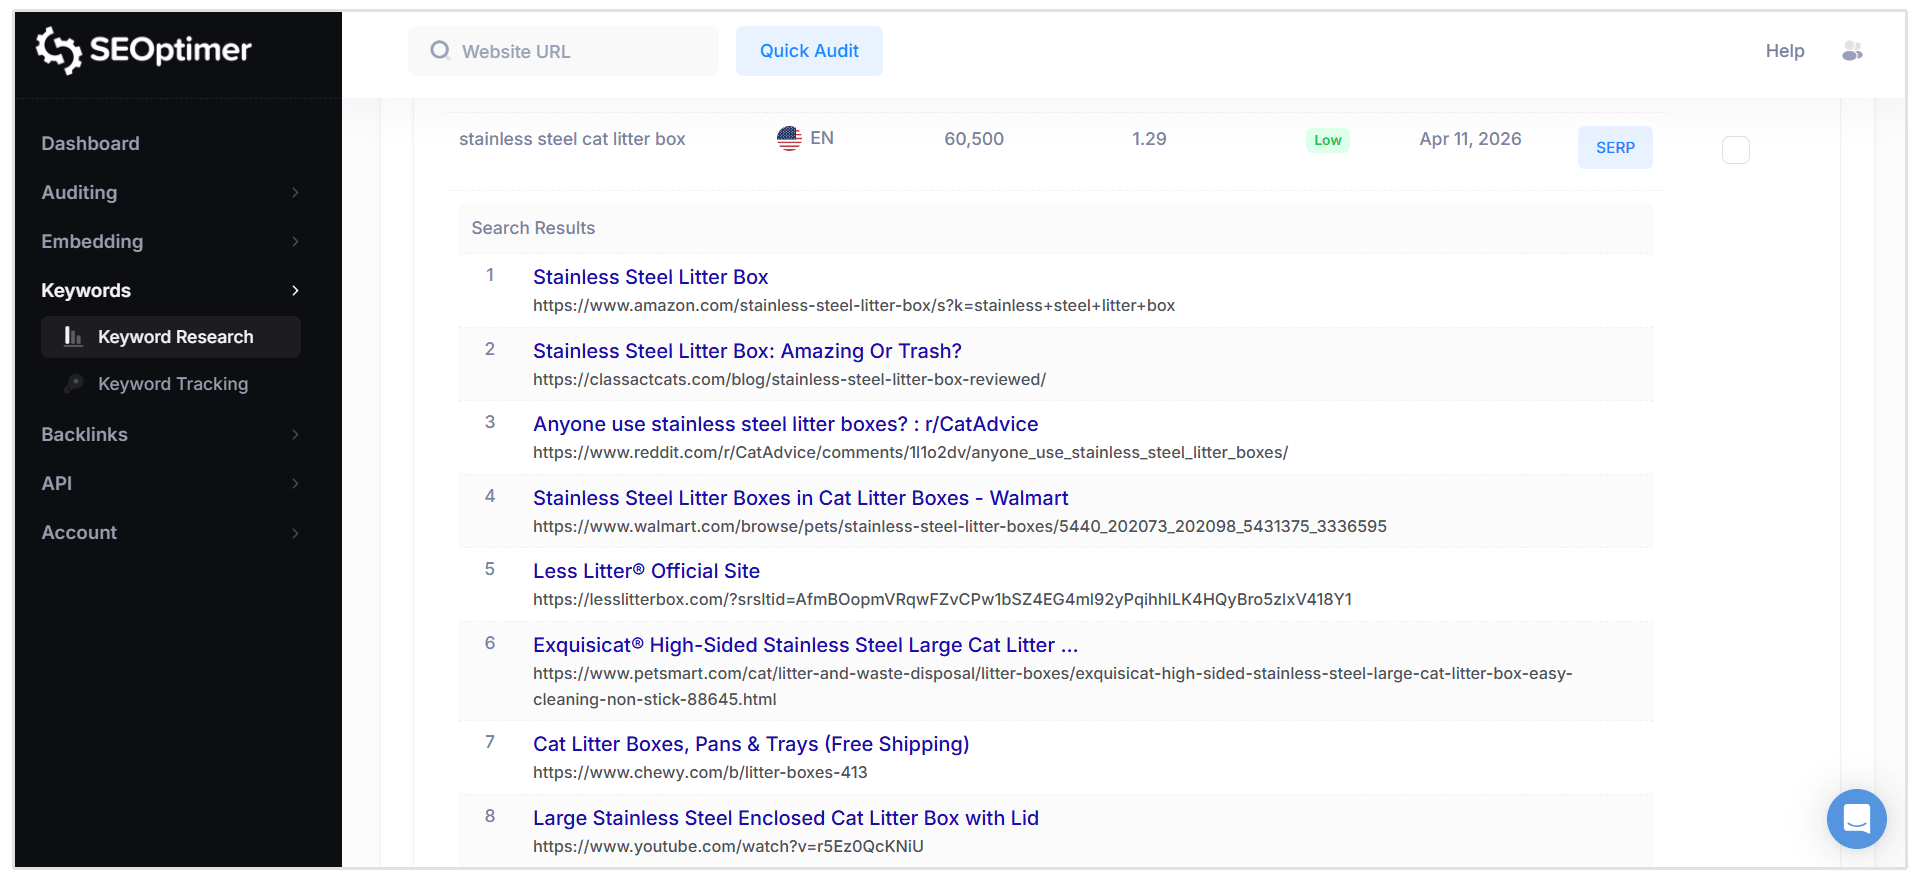Image resolution: width=1920 pixels, height=880 pixels.
Task: Go to Dashboard in sidebar
Action: [90, 143]
